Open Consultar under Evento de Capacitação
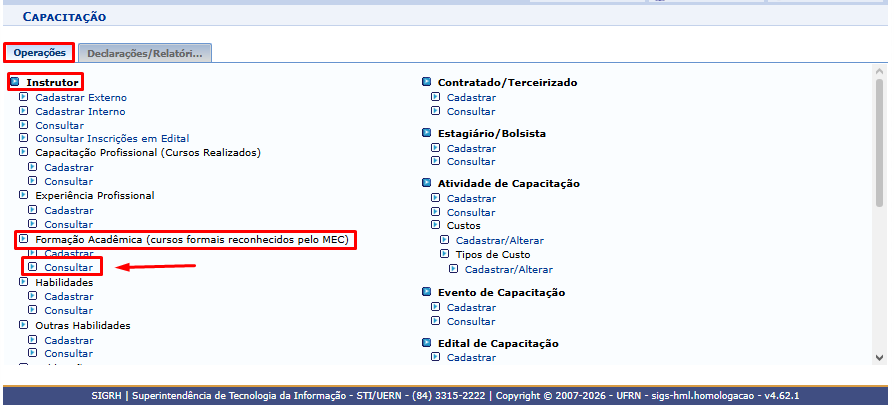Screen dimensions: 894x409 [x=471, y=321]
